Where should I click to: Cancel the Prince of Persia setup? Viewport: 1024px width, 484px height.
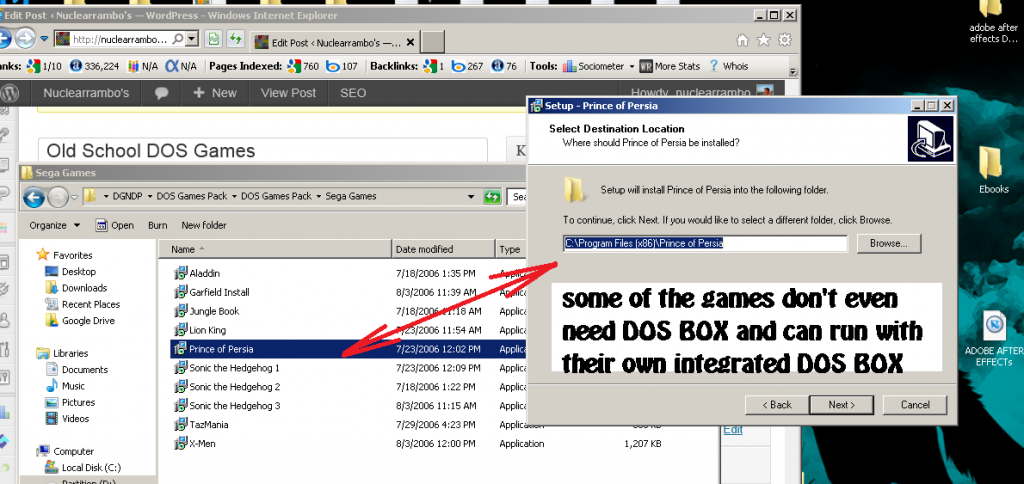915,405
